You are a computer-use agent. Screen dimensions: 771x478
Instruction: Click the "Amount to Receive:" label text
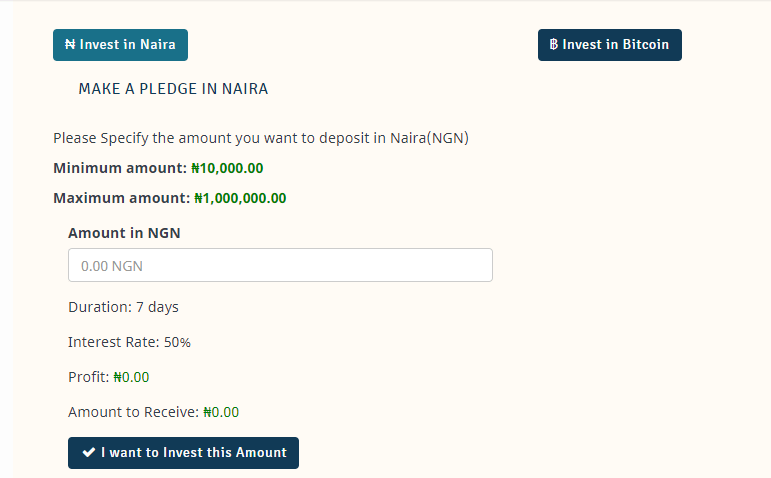pyautogui.click(x=133, y=412)
